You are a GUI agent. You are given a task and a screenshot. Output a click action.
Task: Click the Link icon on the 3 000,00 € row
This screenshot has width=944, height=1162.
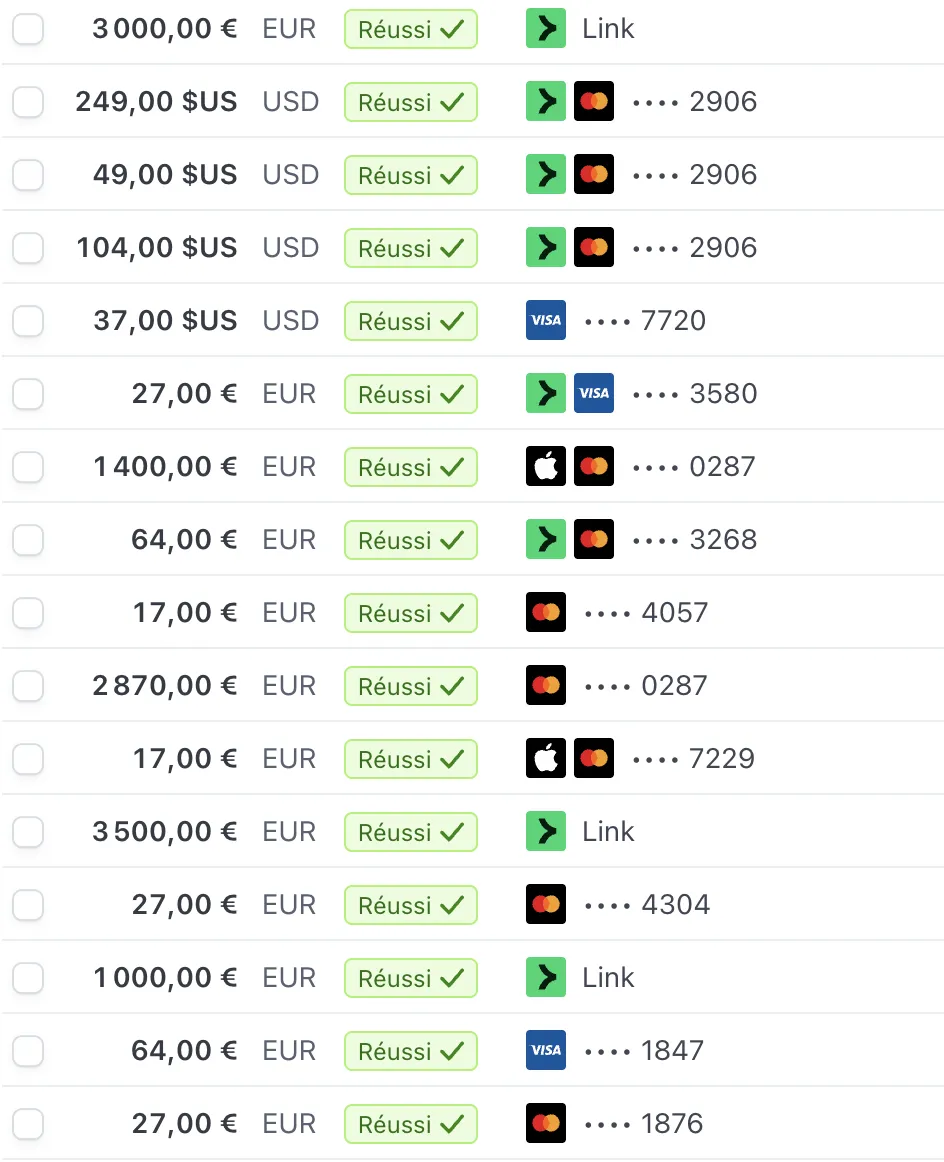click(x=546, y=28)
